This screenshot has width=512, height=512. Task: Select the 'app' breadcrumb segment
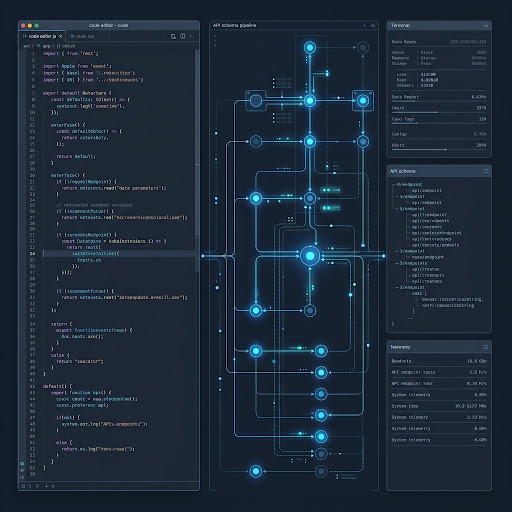(x=46, y=46)
